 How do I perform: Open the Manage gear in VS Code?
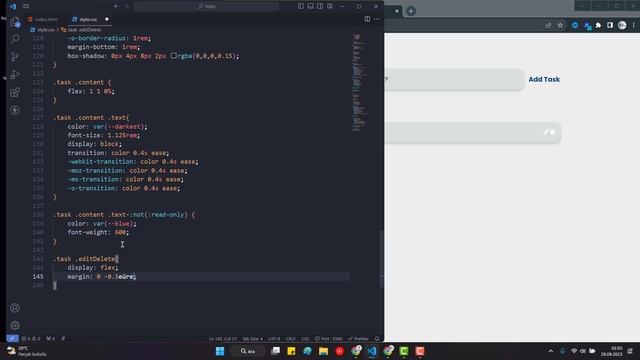coord(15,325)
